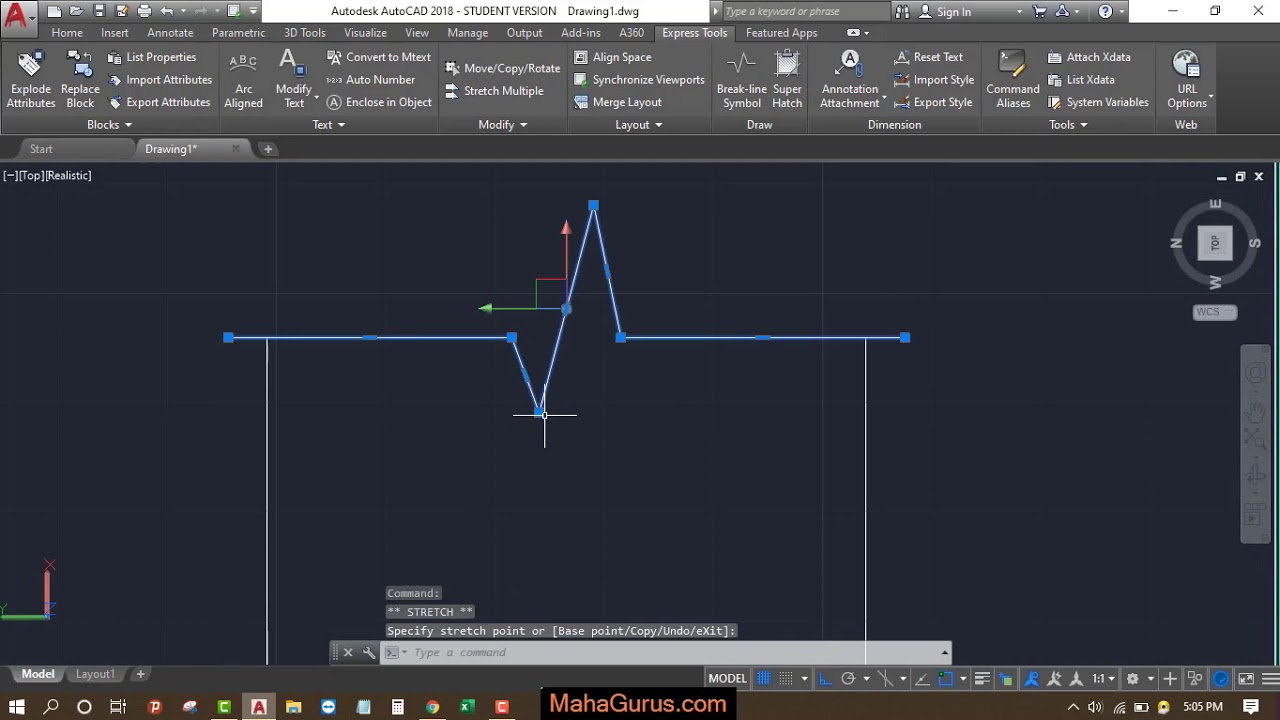Click the ViewCube TOP face

click(1215, 243)
